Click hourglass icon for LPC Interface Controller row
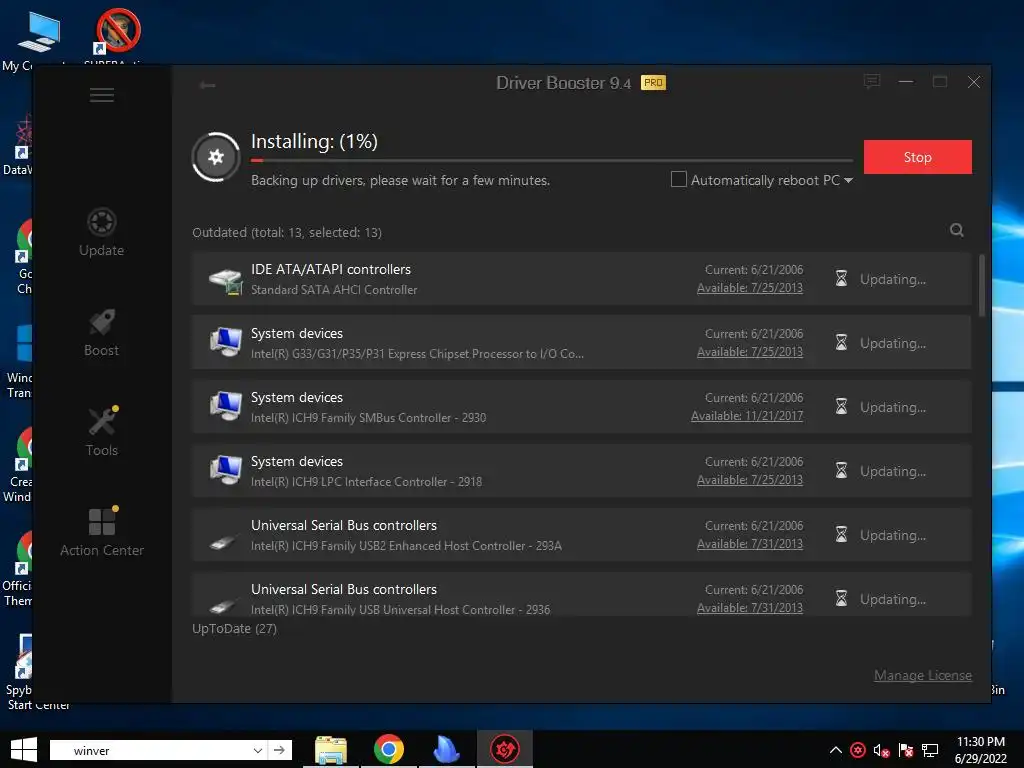Viewport: 1024px width, 768px height. [841, 471]
